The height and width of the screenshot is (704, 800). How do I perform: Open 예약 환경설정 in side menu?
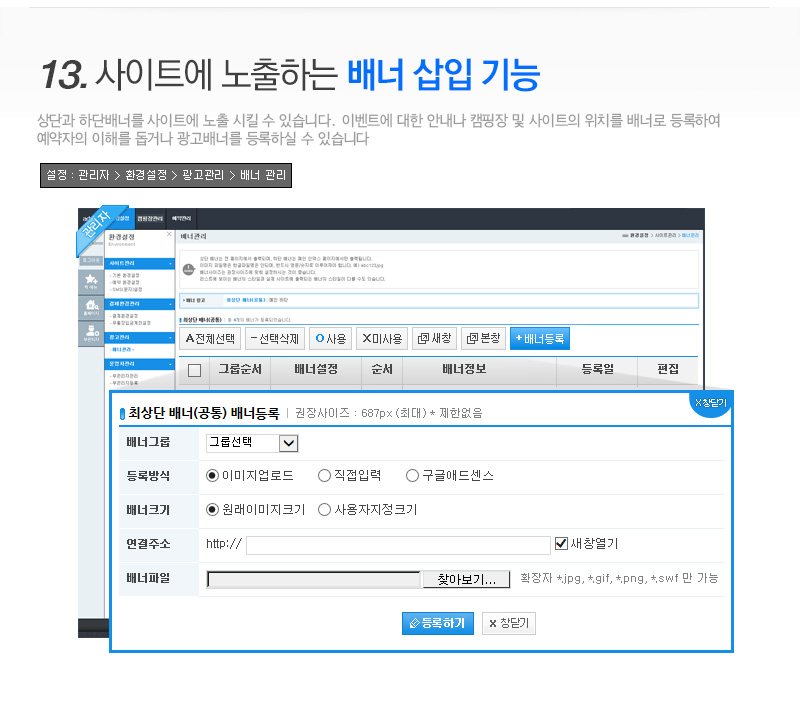tap(124, 282)
